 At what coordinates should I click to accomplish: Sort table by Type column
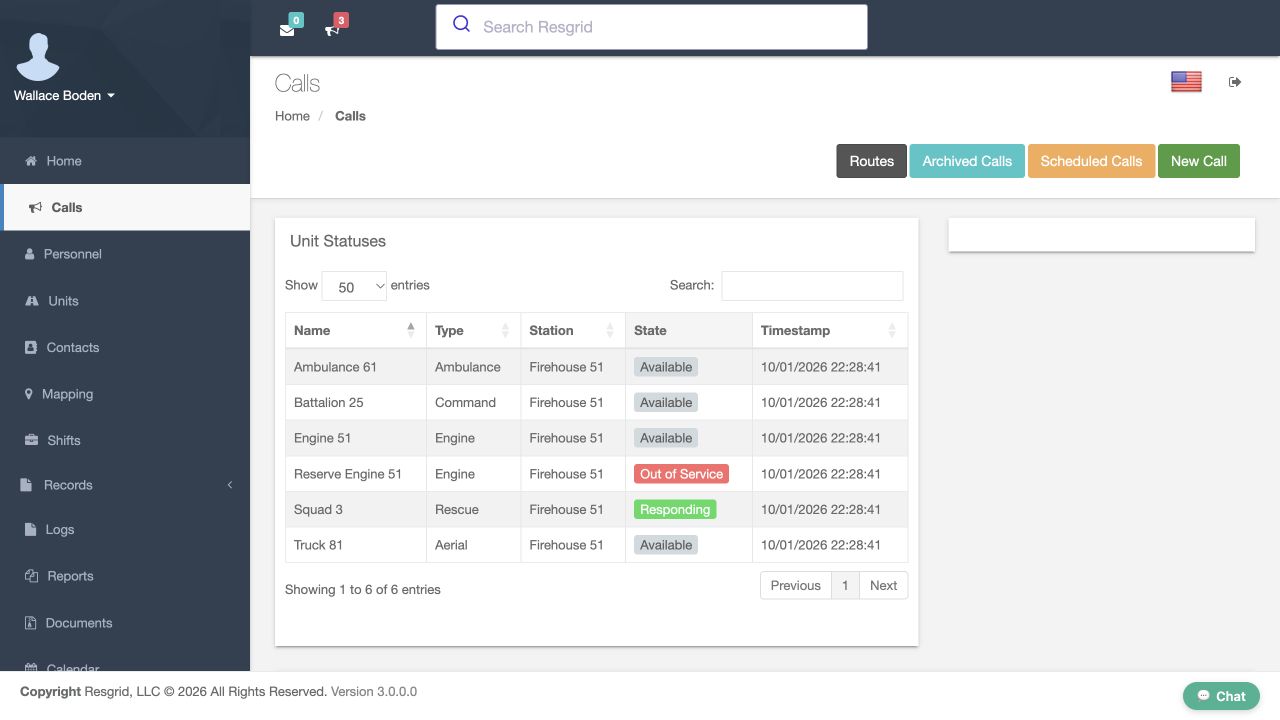[x=474, y=330]
